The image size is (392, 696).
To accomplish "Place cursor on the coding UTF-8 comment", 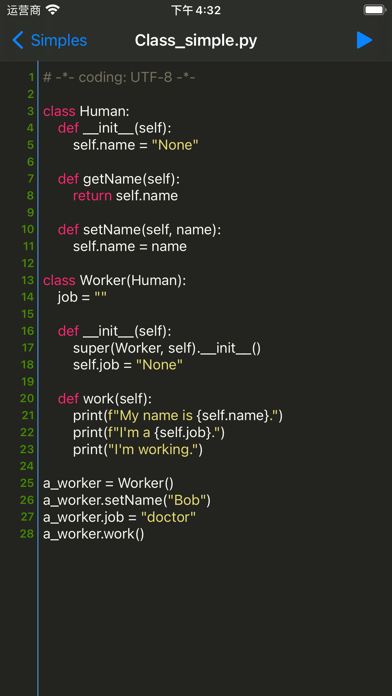I will (119, 78).
